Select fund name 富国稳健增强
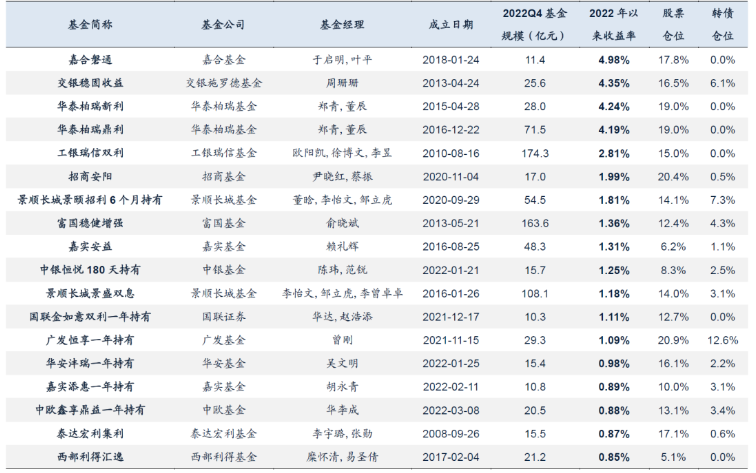The image size is (756, 473). 90,223
